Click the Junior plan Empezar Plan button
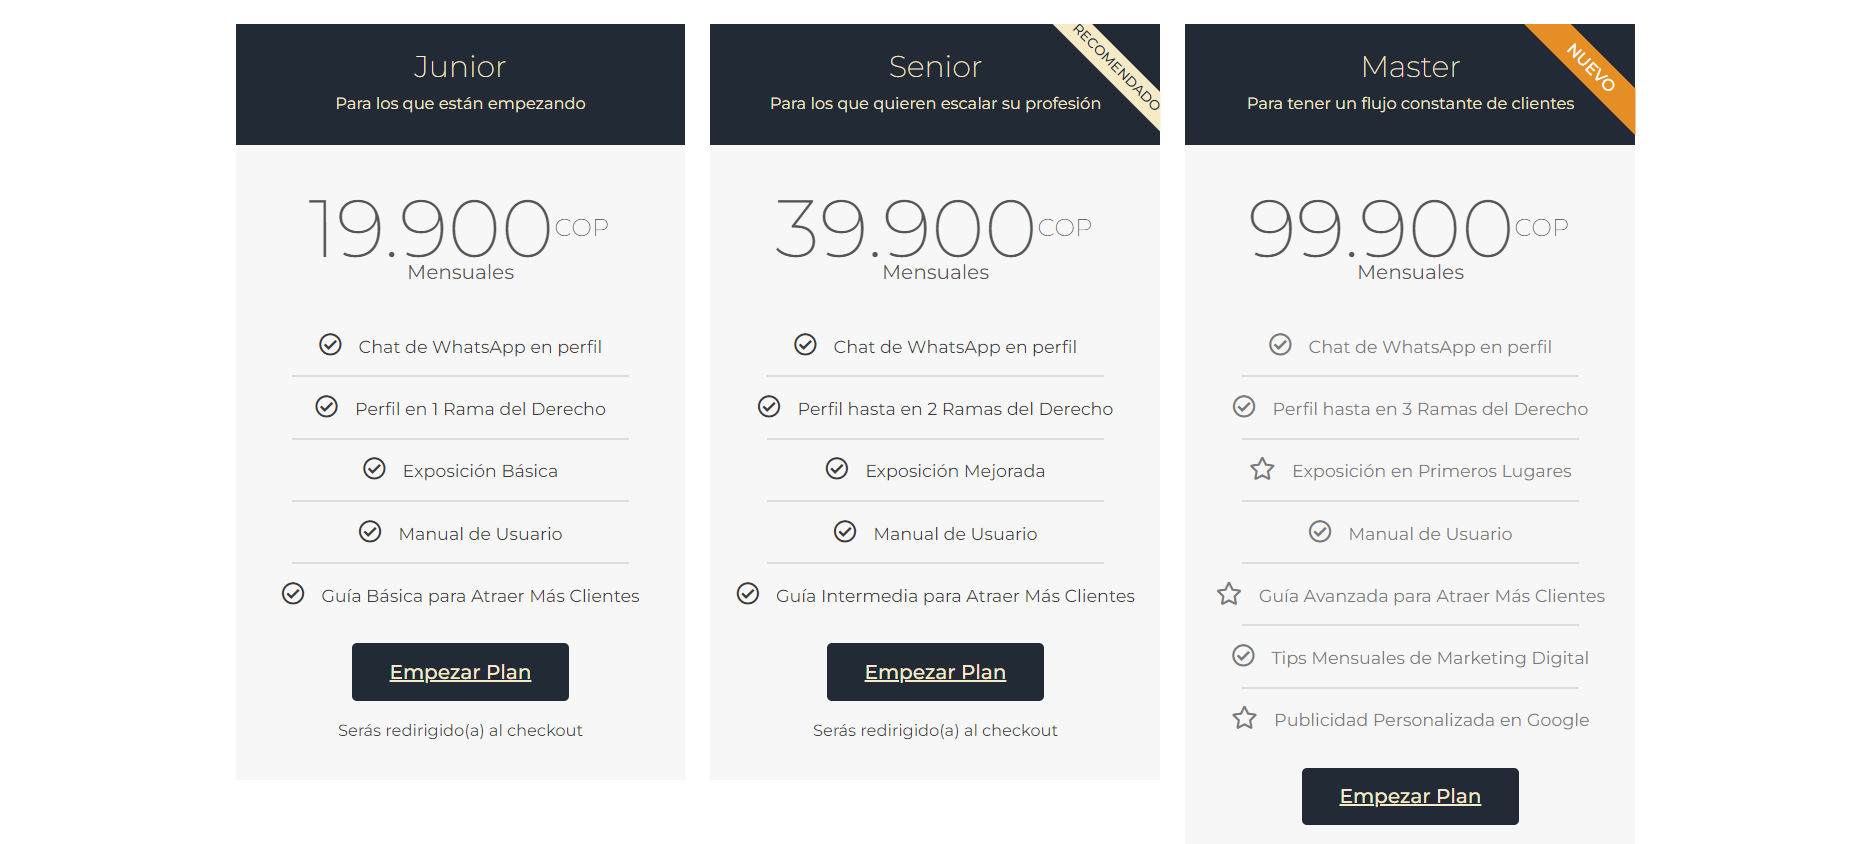Image resolution: width=1875 pixels, height=844 pixels. pyautogui.click(x=460, y=672)
